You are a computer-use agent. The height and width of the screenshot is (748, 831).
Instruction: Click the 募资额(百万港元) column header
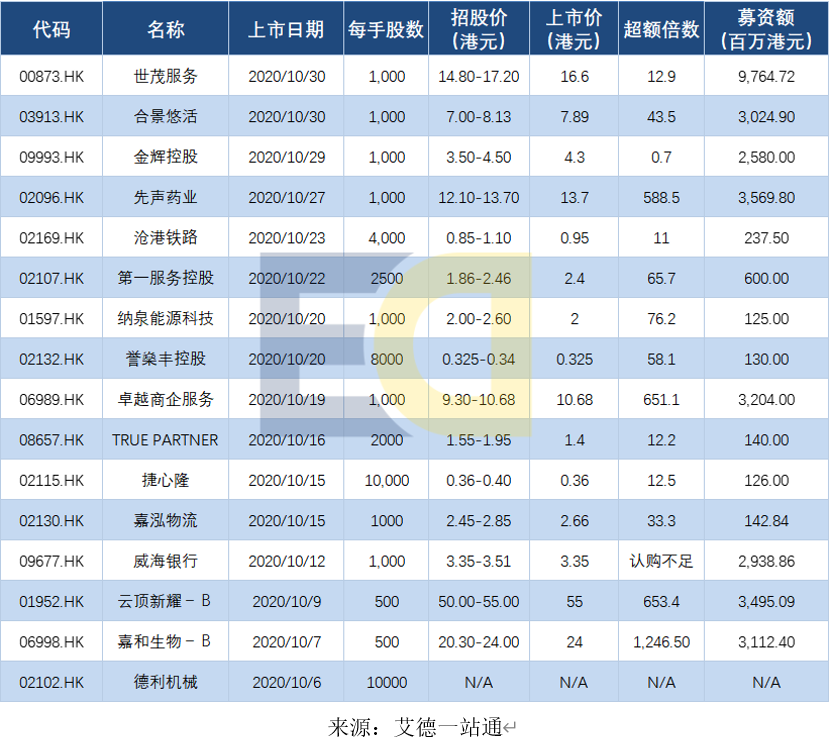click(x=766, y=29)
